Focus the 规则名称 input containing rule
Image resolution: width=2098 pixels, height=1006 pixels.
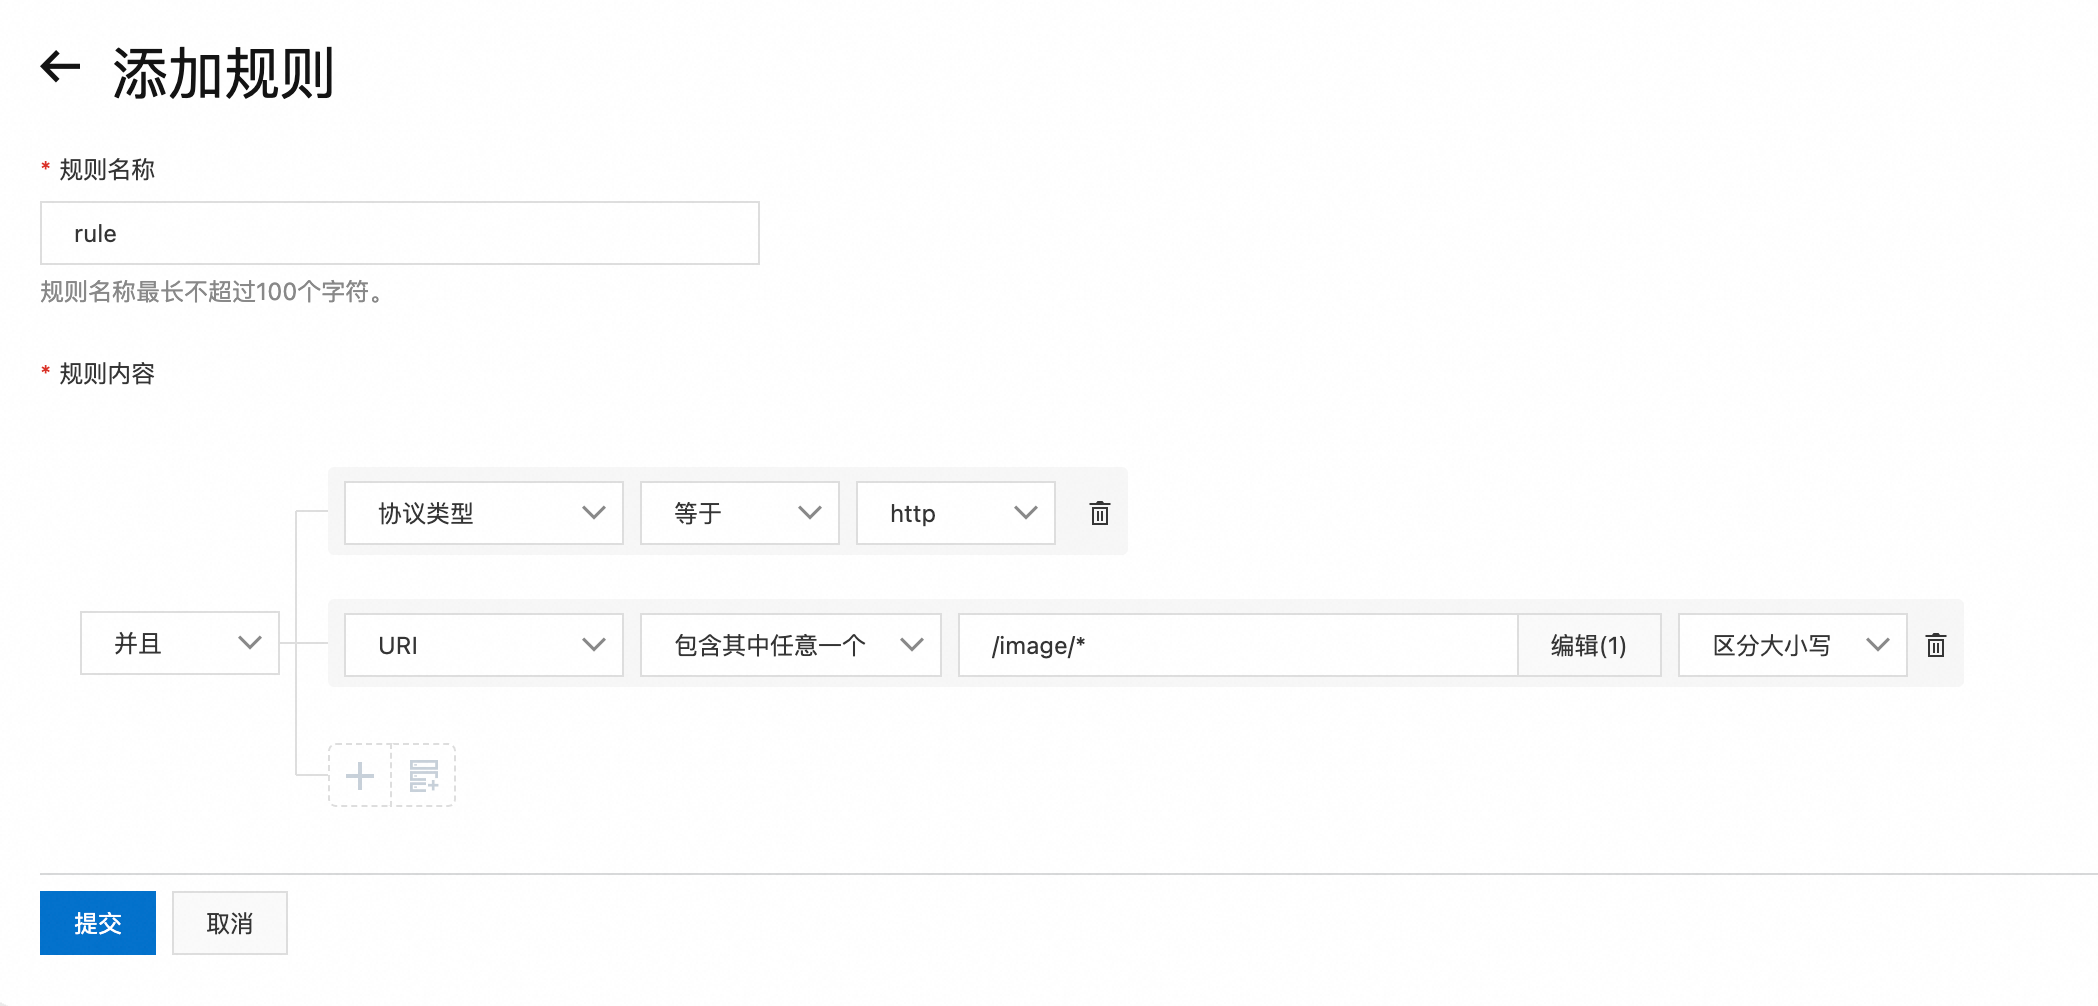pos(400,233)
